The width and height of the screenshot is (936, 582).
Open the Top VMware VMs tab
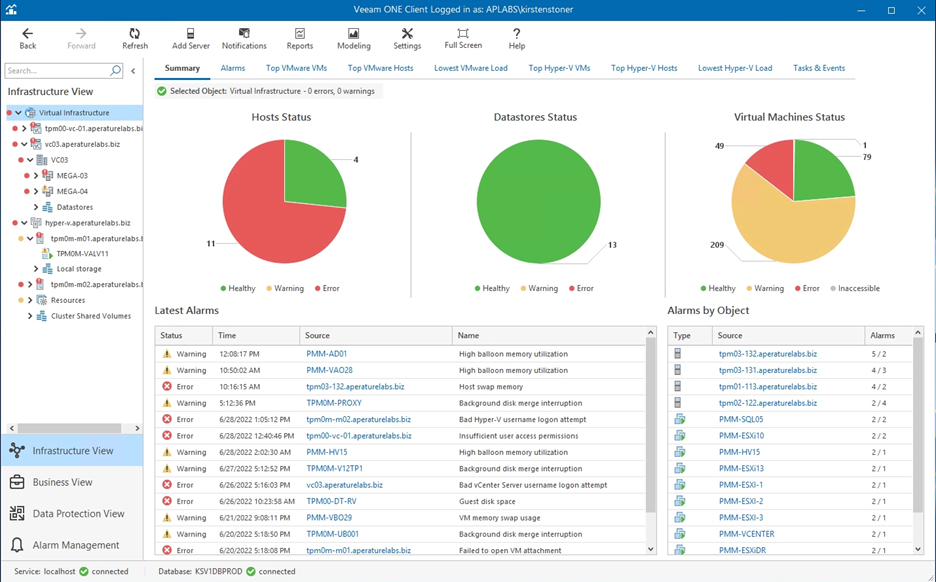[296, 68]
